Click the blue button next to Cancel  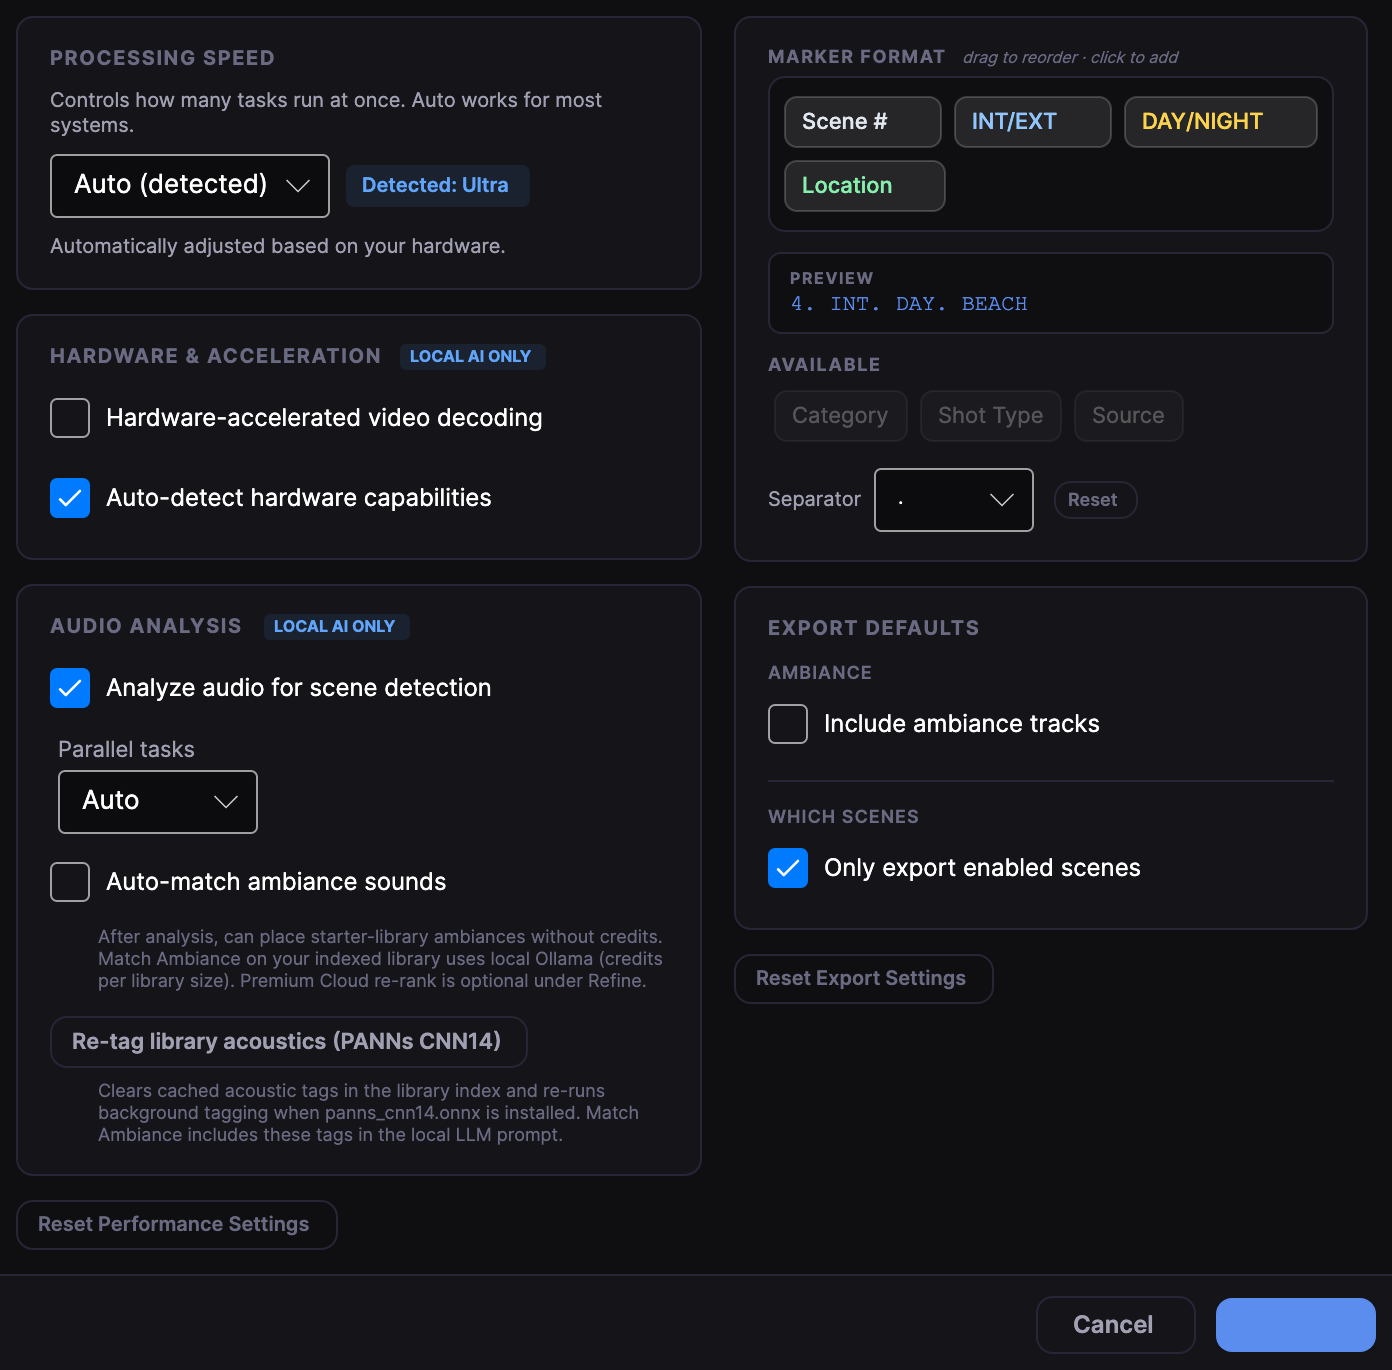pos(1296,1325)
